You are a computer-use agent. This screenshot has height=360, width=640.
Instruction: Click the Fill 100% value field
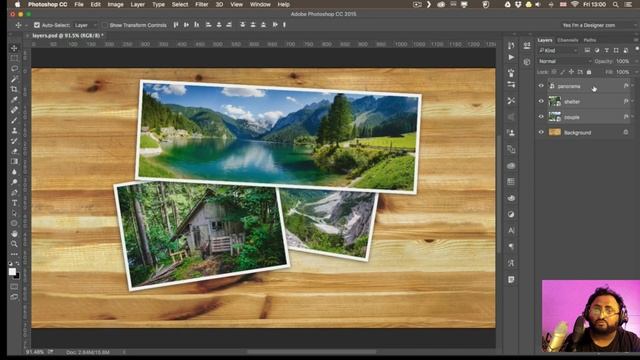pos(623,72)
